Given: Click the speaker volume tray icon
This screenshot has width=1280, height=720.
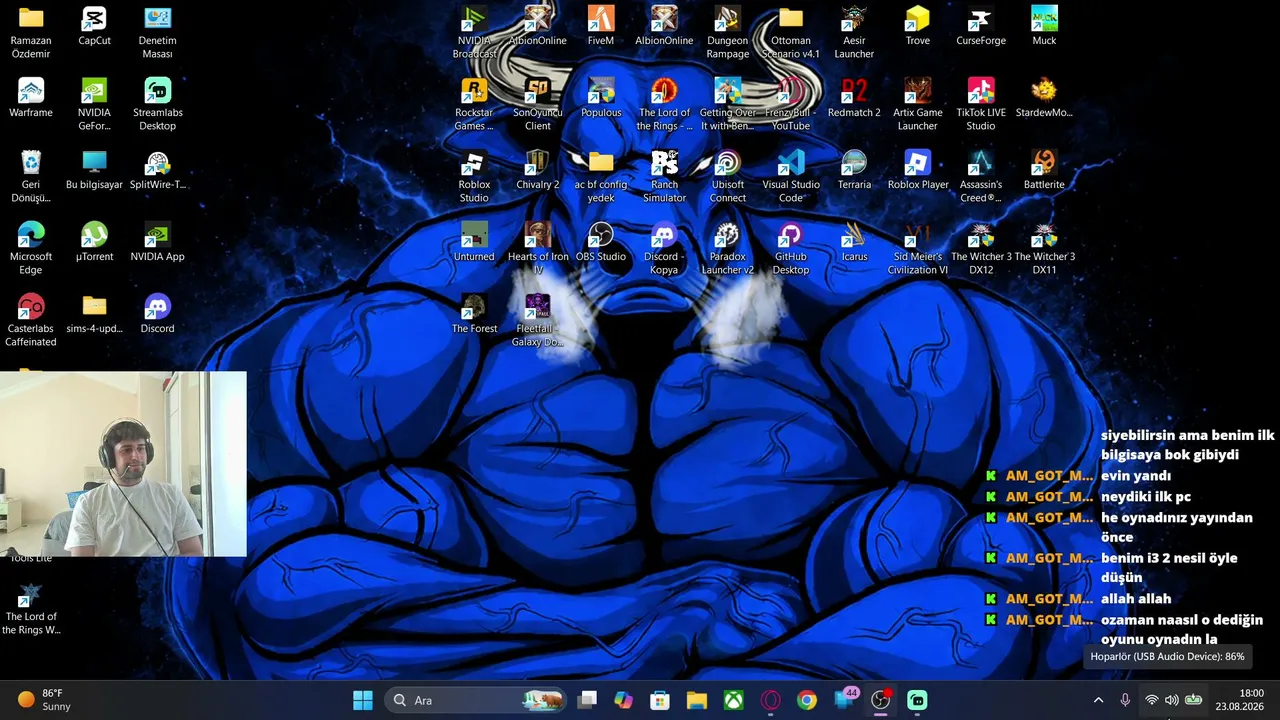Looking at the screenshot, I should point(1172,700).
